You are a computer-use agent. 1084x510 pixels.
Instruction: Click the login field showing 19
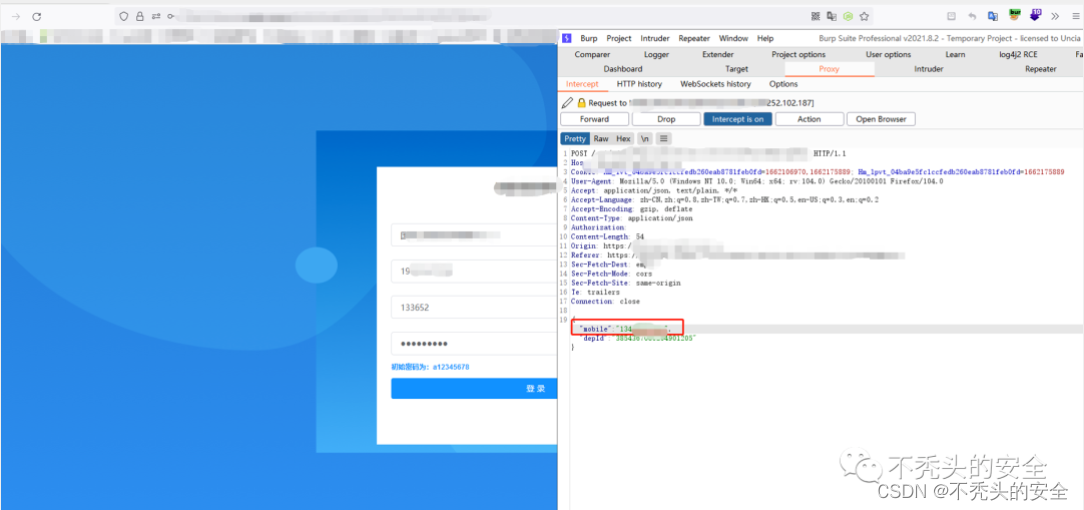[x=474, y=271]
